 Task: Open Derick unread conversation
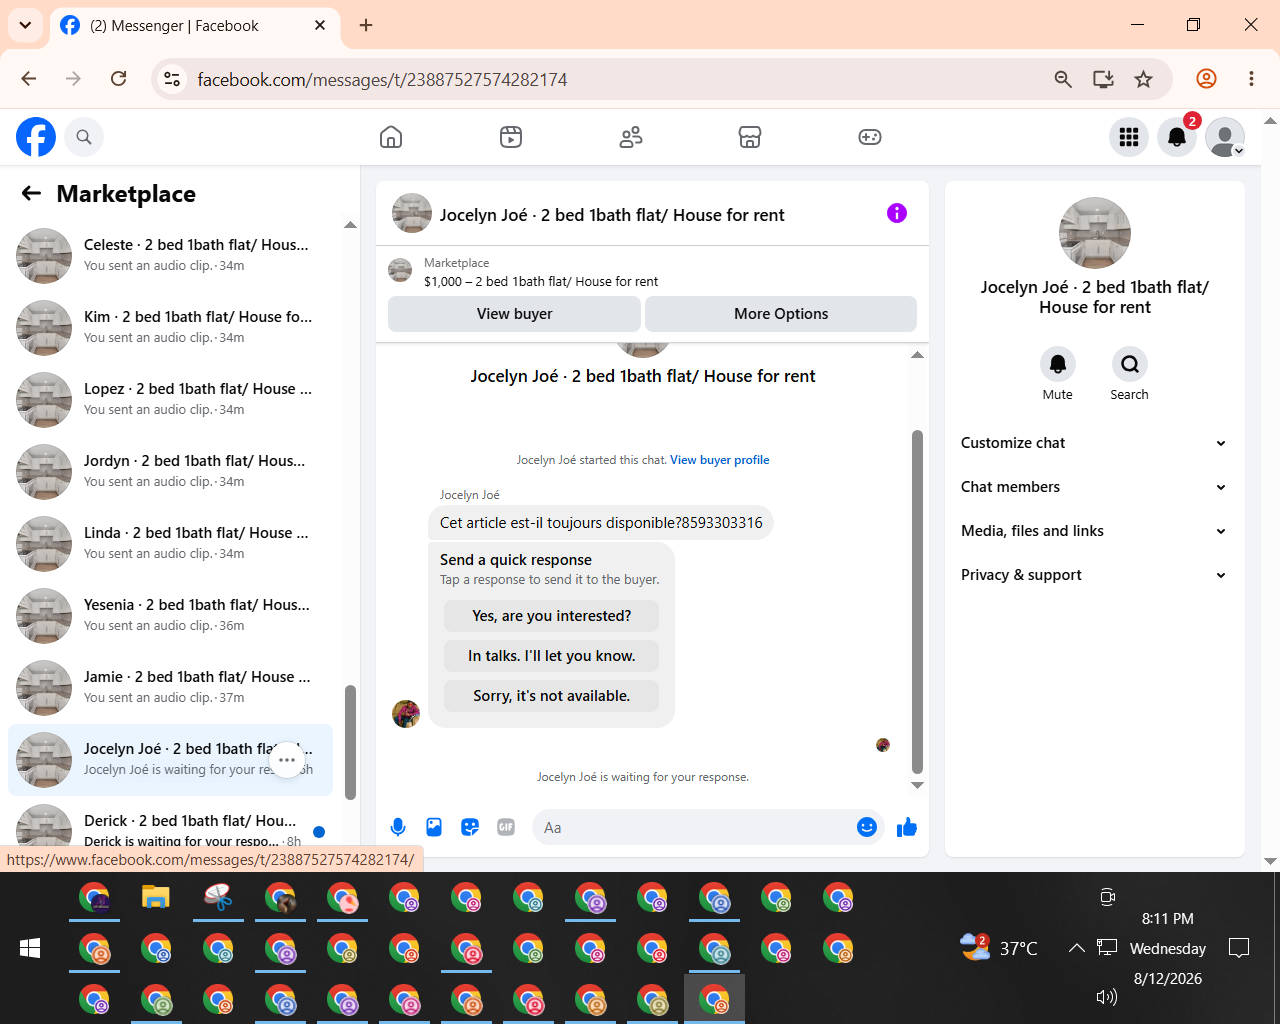(x=170, y=826)
